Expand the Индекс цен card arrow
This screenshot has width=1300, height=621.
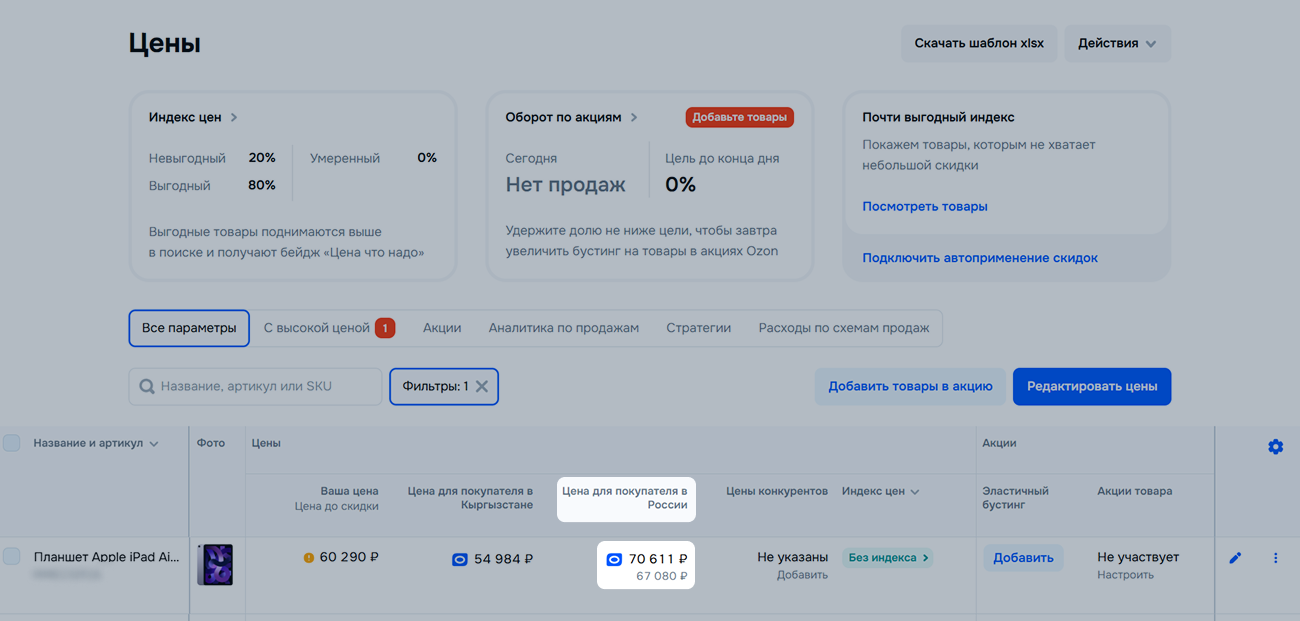coord(234,117)
